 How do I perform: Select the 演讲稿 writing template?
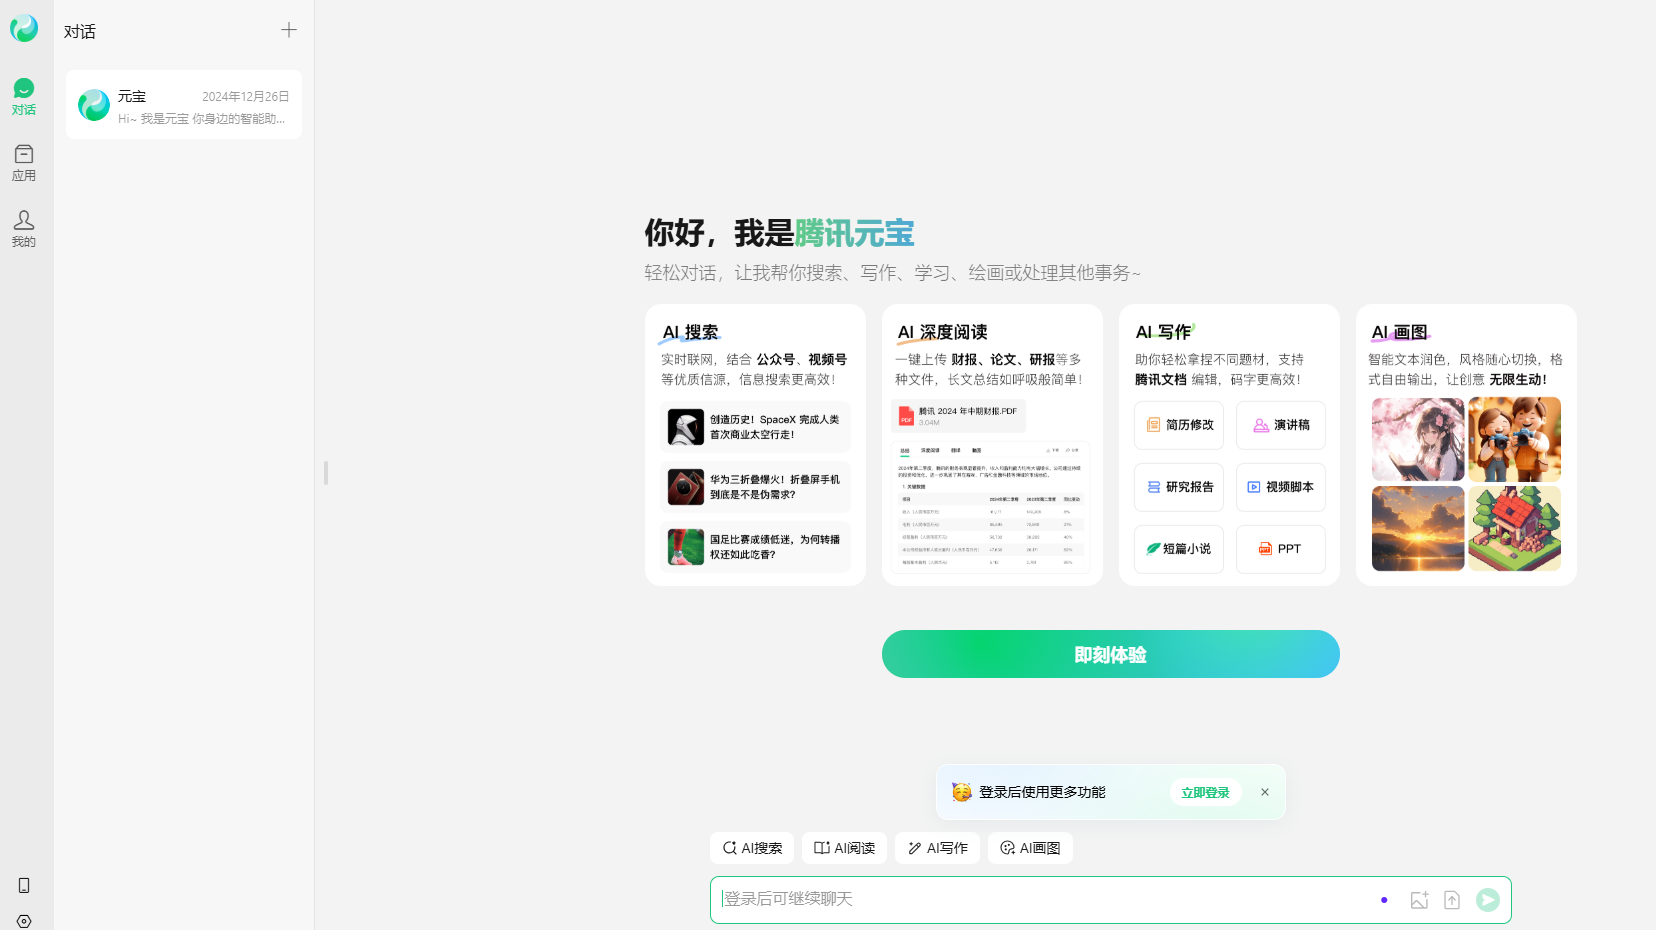tap(1281, 426)
